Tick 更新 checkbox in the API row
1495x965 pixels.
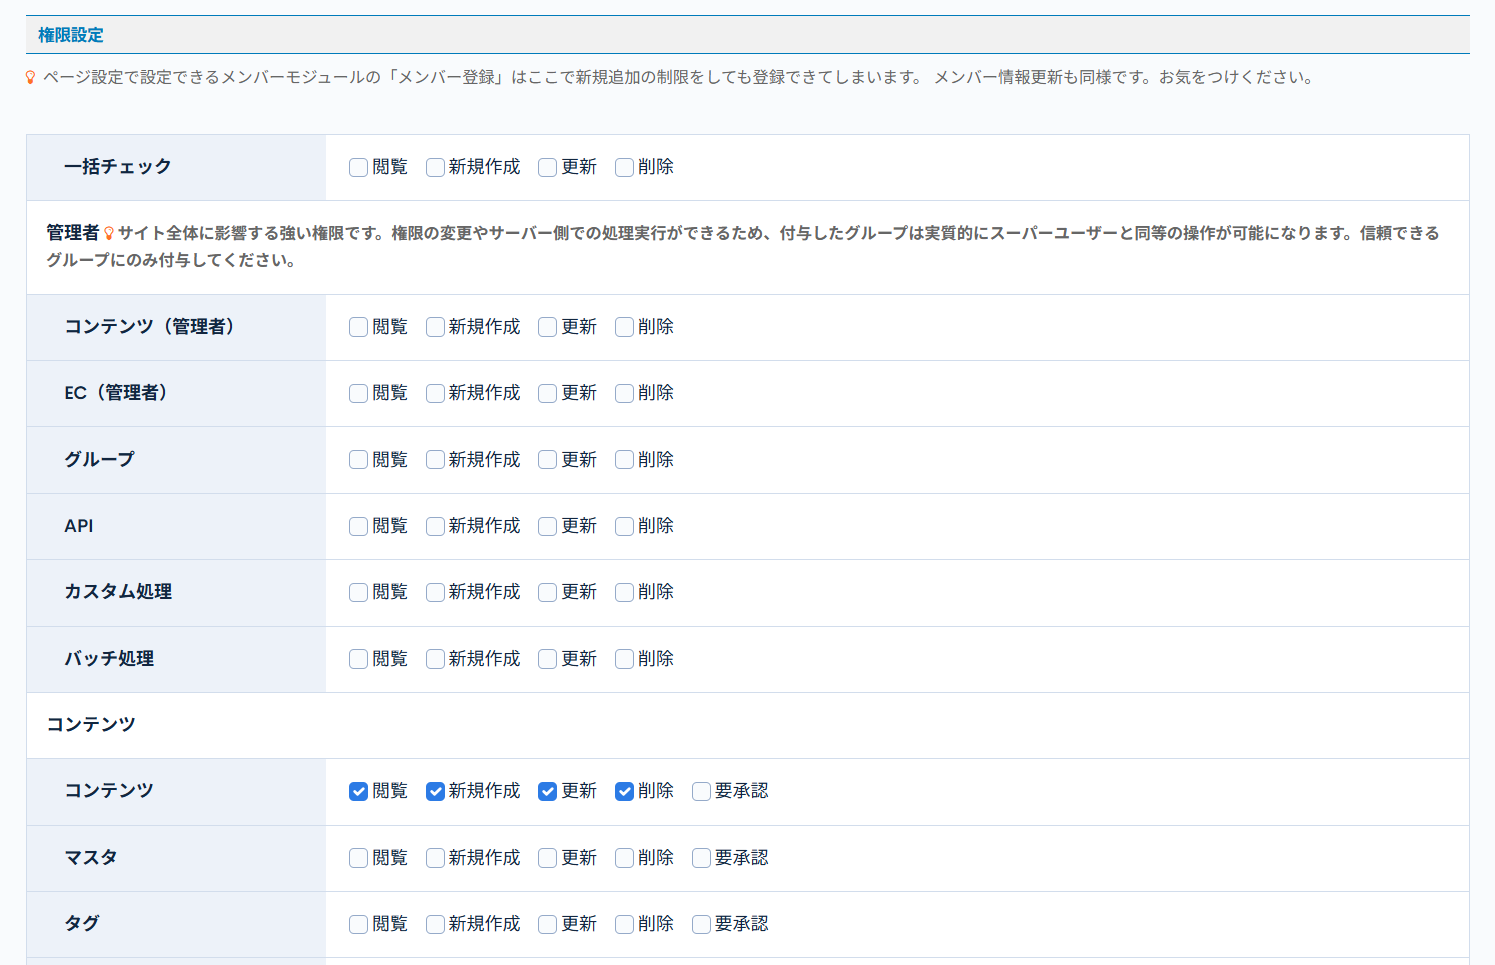[547, 526]
